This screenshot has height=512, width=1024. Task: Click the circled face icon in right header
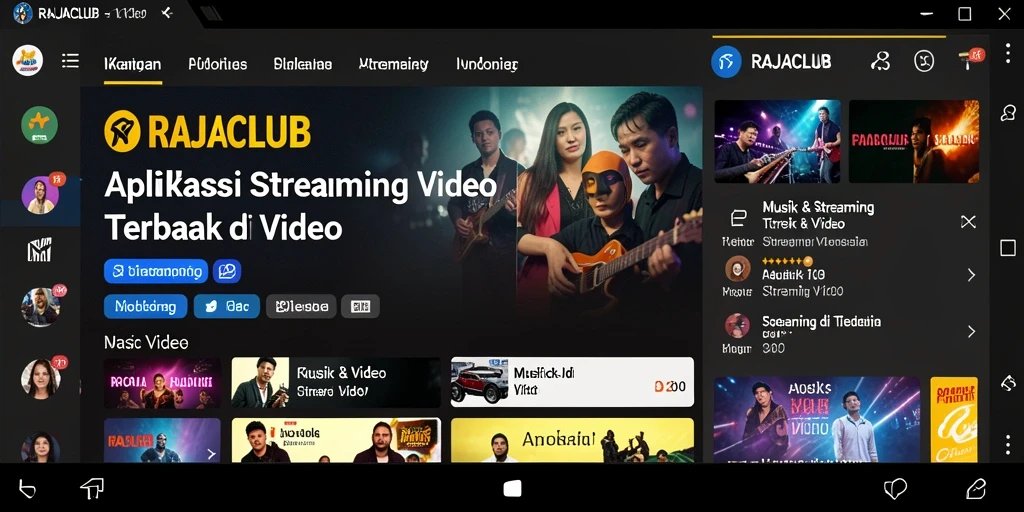(924, 61)
